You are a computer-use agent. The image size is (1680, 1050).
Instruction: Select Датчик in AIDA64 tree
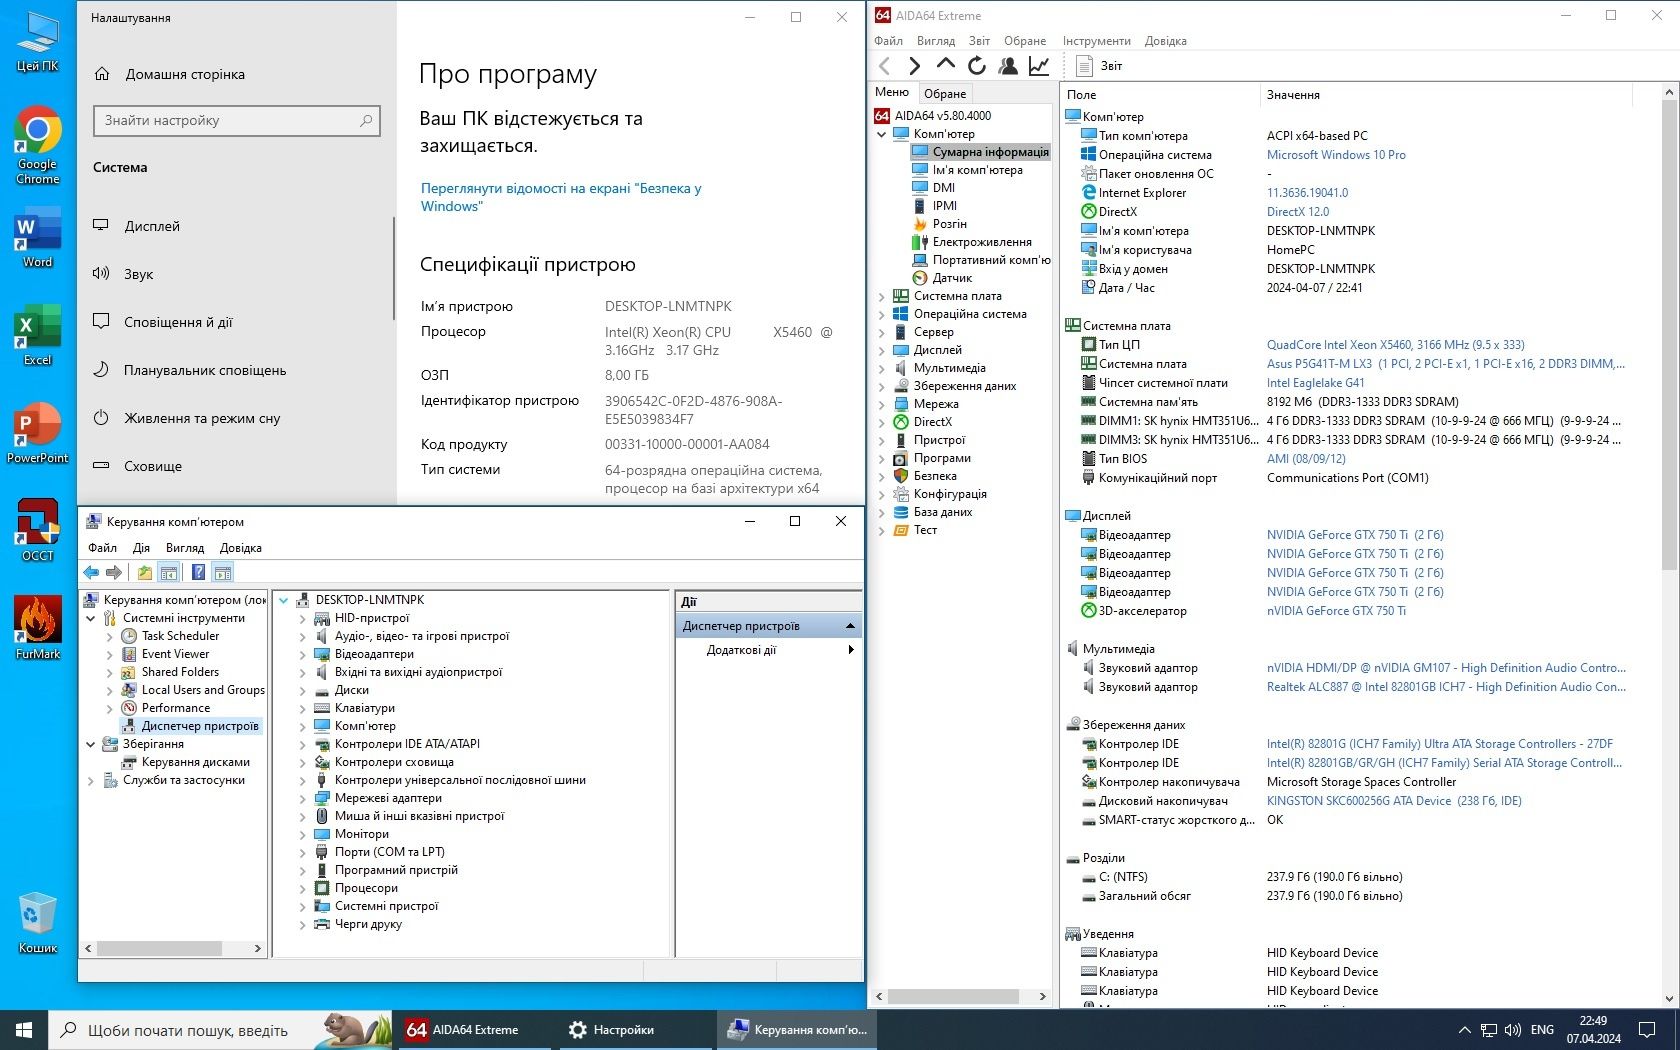[952, 278]
